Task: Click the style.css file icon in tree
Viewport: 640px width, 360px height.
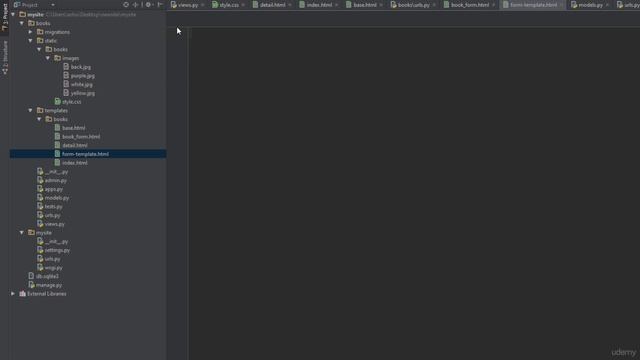Action: coord(58,102)
